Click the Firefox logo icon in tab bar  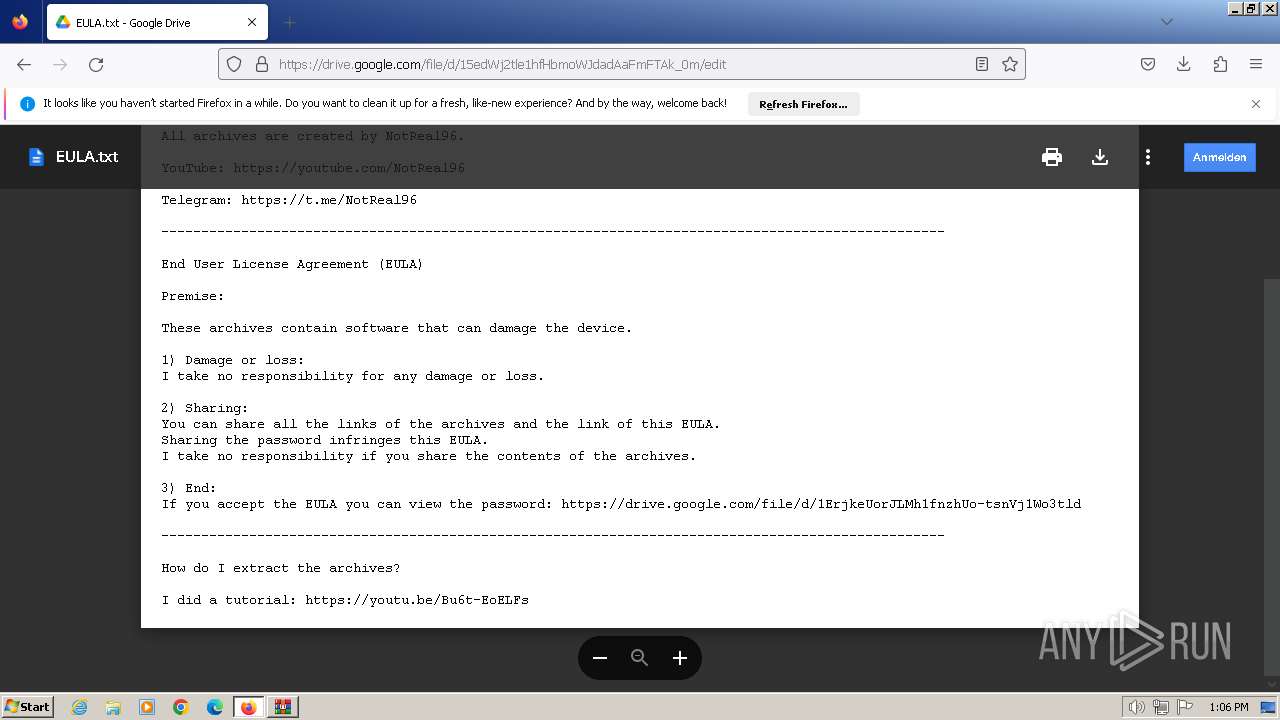coord(20,21)
